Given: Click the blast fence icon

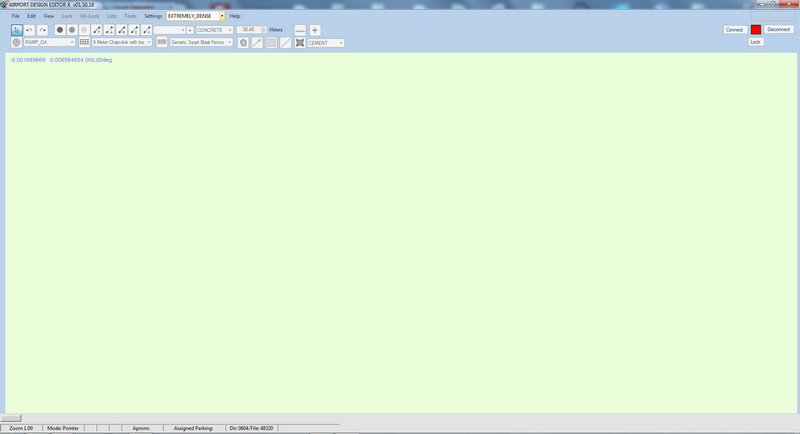Looking at the screenshot, I should (x=161, y=43).
